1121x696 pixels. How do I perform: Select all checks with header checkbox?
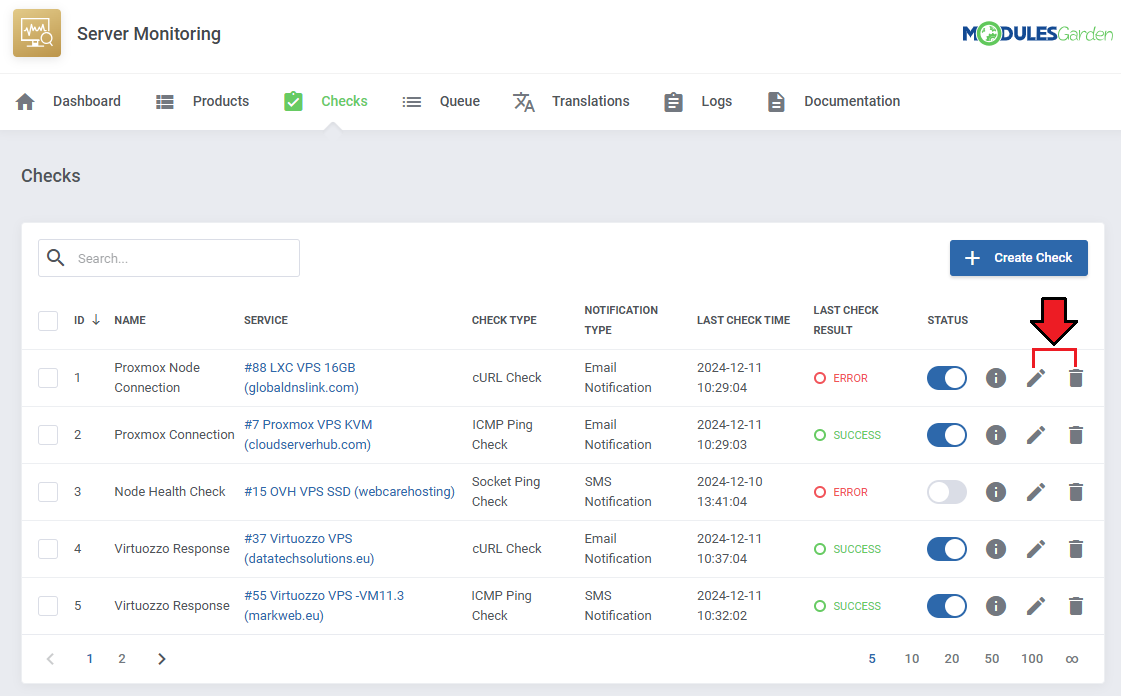(48, 321)
